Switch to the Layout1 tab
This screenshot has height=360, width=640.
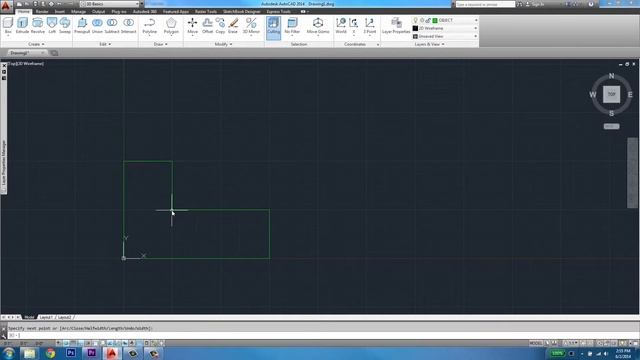point(46,317)
